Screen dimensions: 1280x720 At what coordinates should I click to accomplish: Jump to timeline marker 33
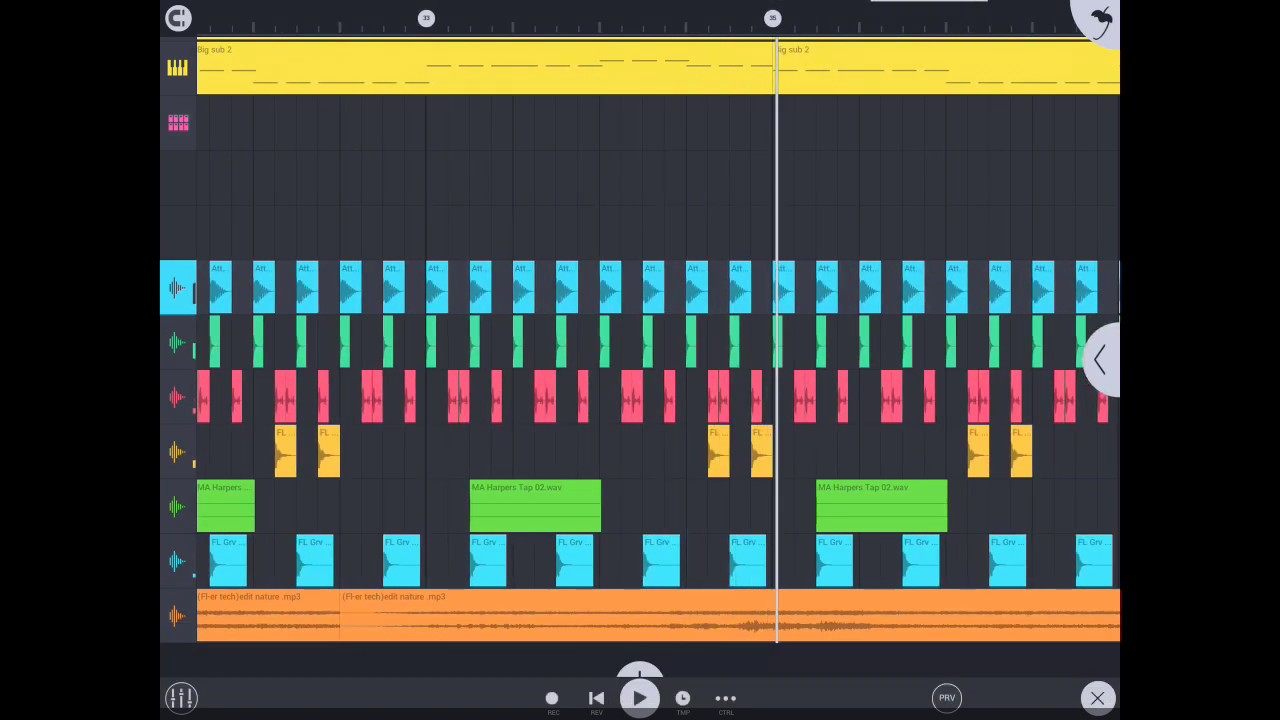(x=426, y=18)
